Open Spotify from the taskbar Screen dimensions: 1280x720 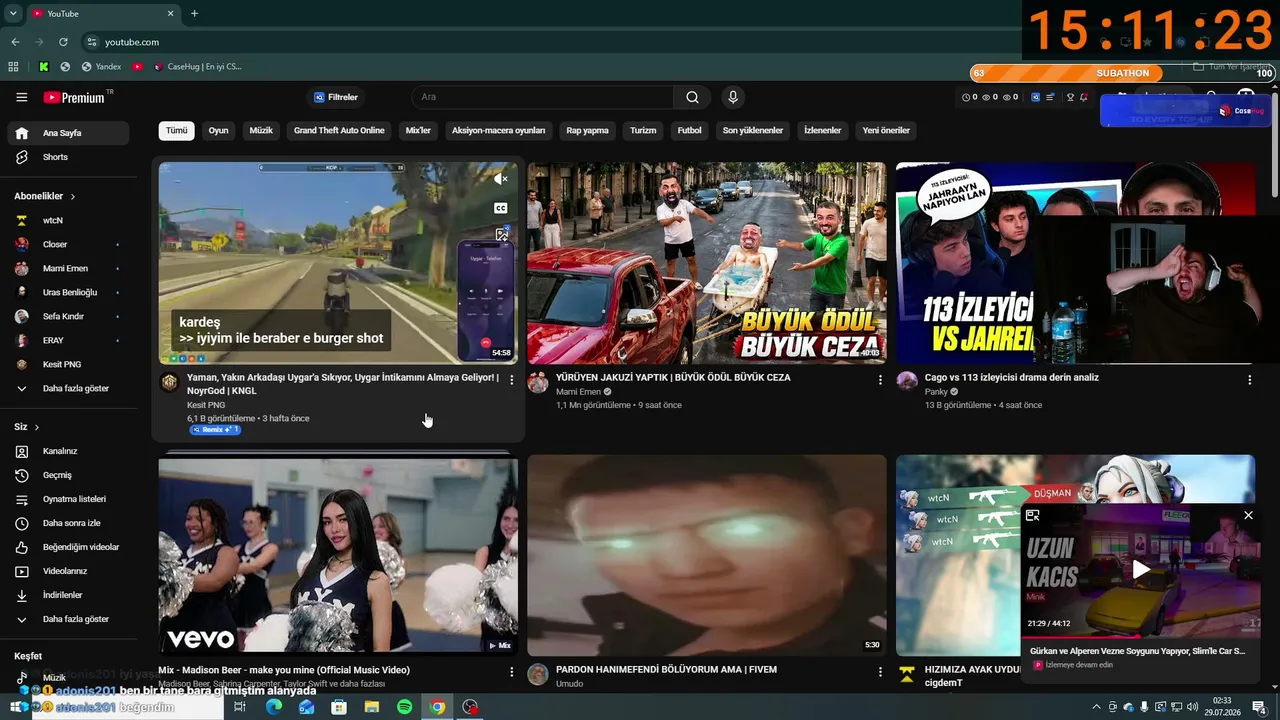coord(404,707)
